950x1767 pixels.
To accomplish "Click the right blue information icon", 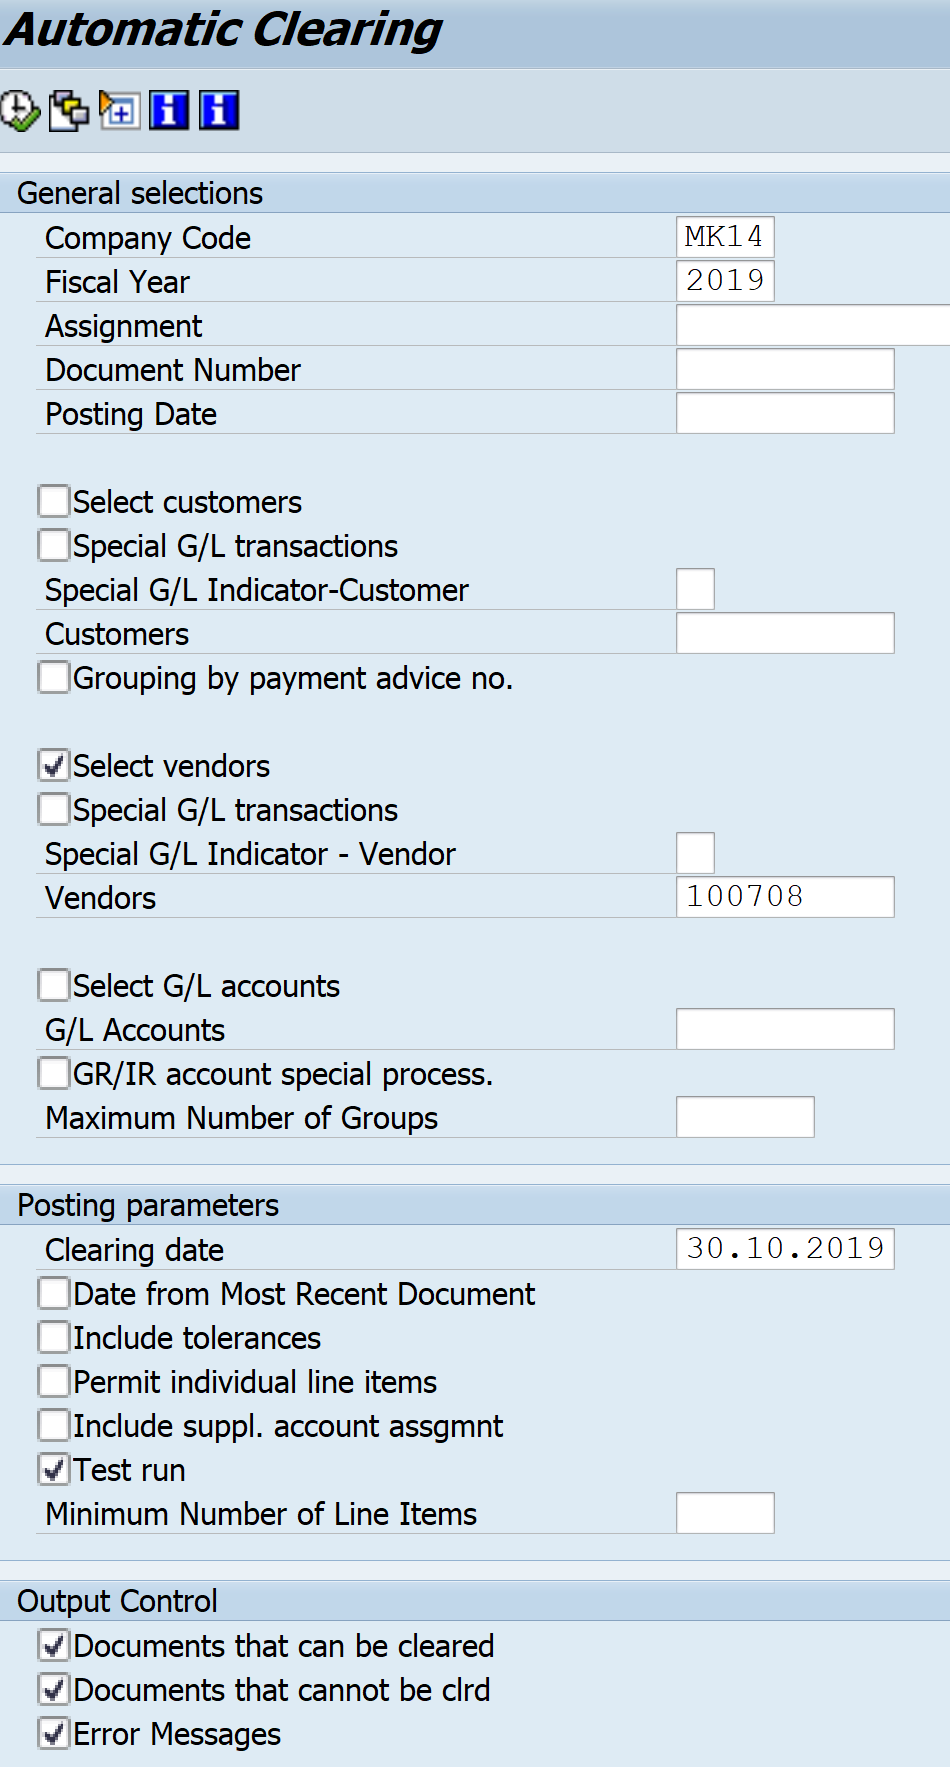I will [x=219, y=110].
